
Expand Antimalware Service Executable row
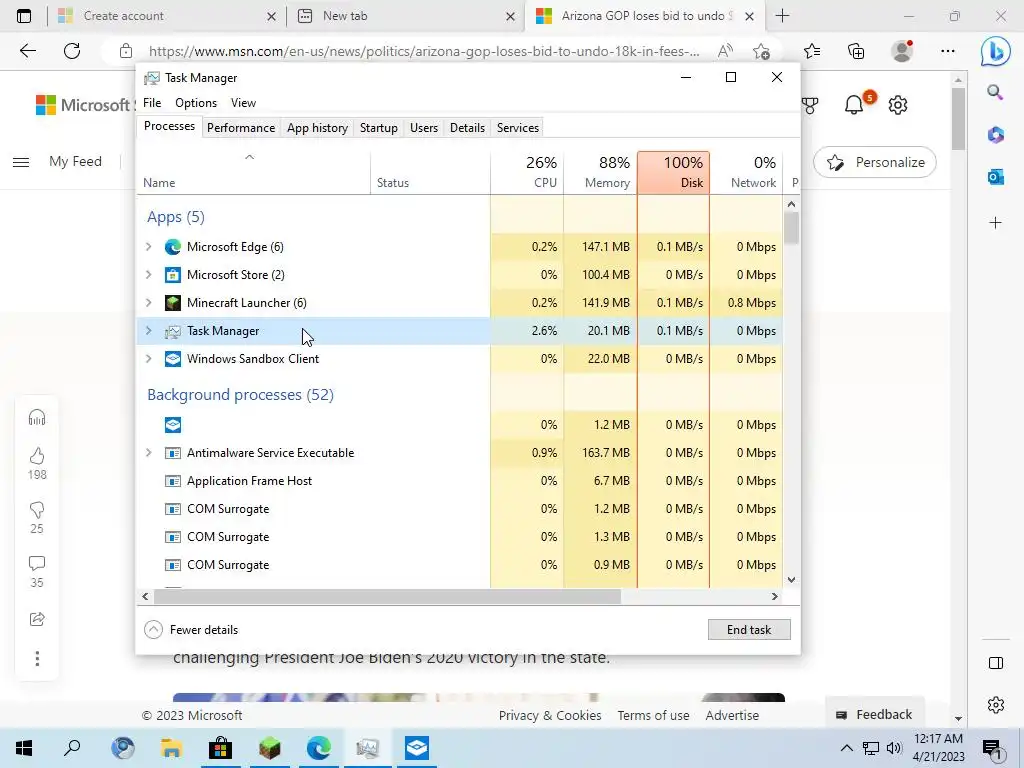tap(148, 453)
